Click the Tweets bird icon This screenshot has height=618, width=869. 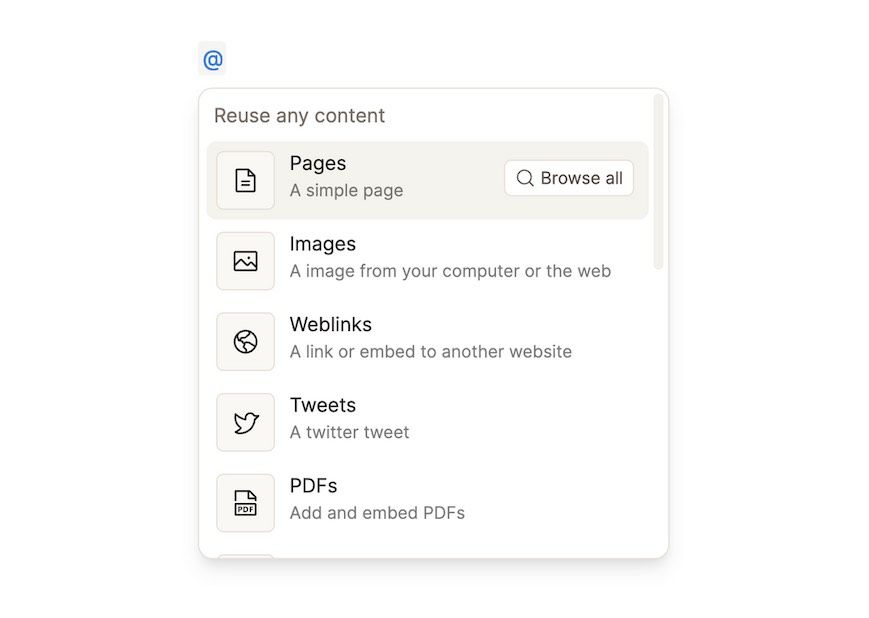[x=245, y=422]
